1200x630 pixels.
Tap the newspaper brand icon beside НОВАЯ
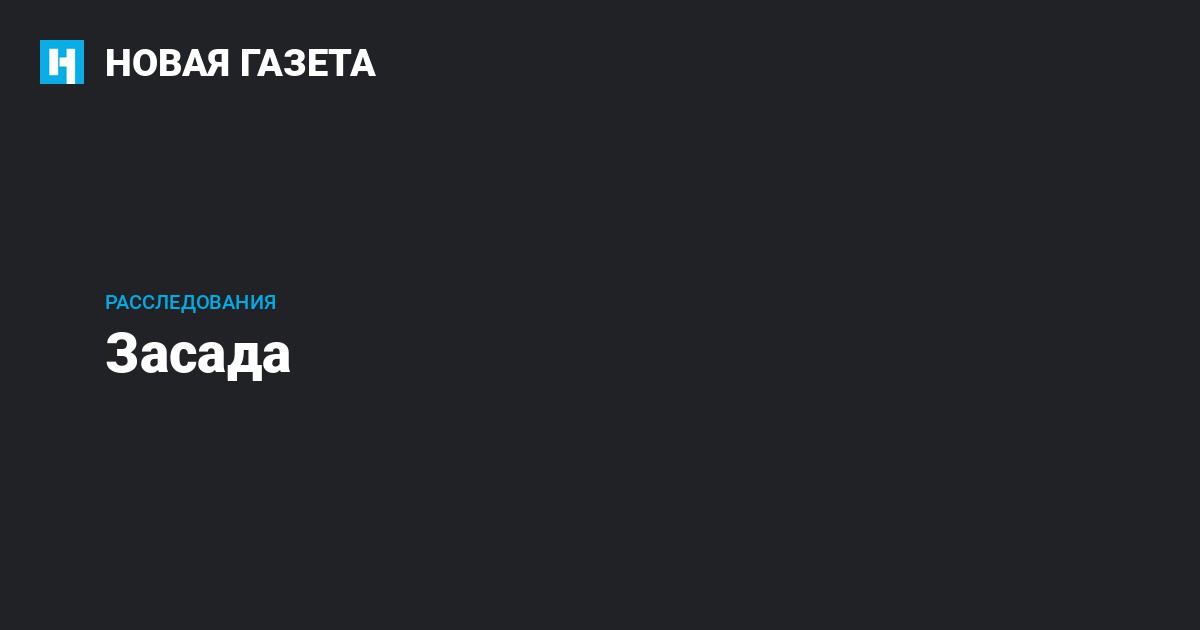coord(62,62)
